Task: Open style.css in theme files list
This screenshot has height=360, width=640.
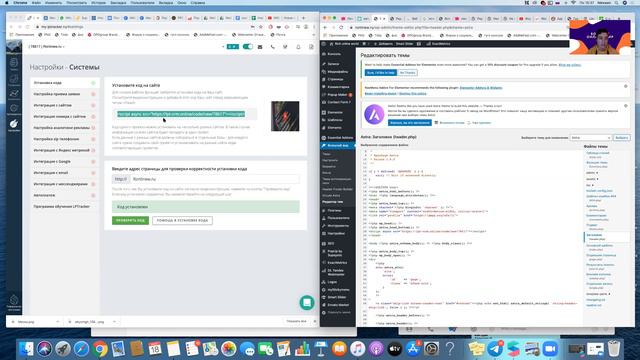Action: click(598, 155)
